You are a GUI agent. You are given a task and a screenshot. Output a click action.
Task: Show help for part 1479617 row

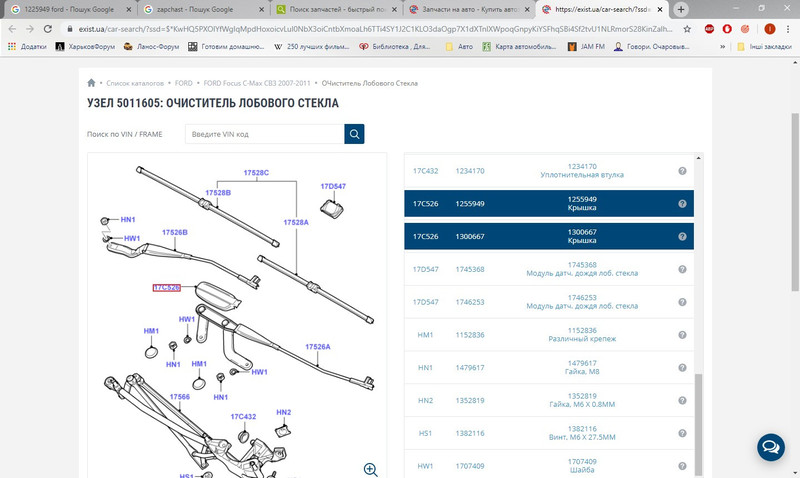682,368
